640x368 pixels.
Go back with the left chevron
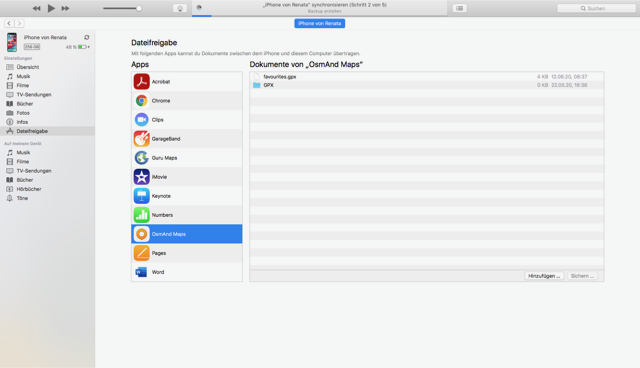coord(9,23)
